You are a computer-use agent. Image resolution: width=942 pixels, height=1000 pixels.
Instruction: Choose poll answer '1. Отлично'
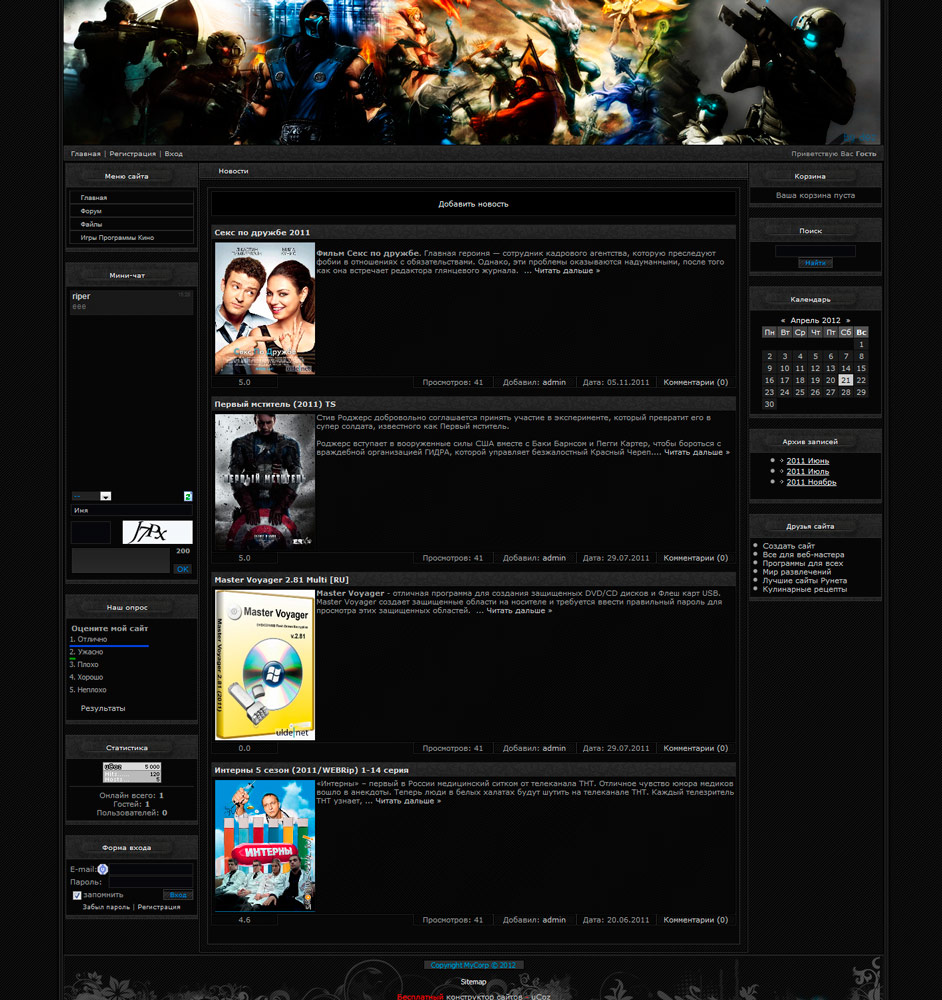pyautogui.click(x=89, y=639)
